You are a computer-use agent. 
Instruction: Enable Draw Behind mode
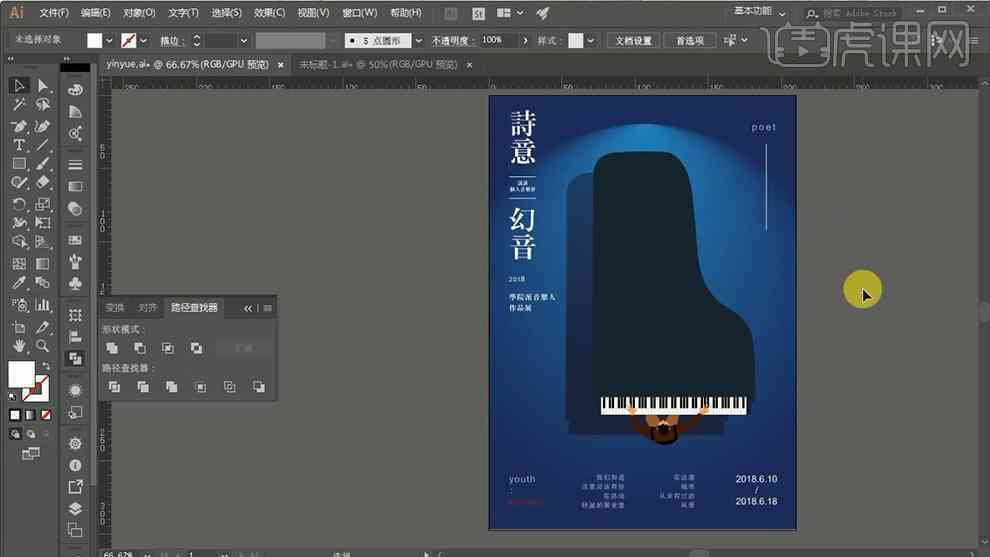pos(30,434)
